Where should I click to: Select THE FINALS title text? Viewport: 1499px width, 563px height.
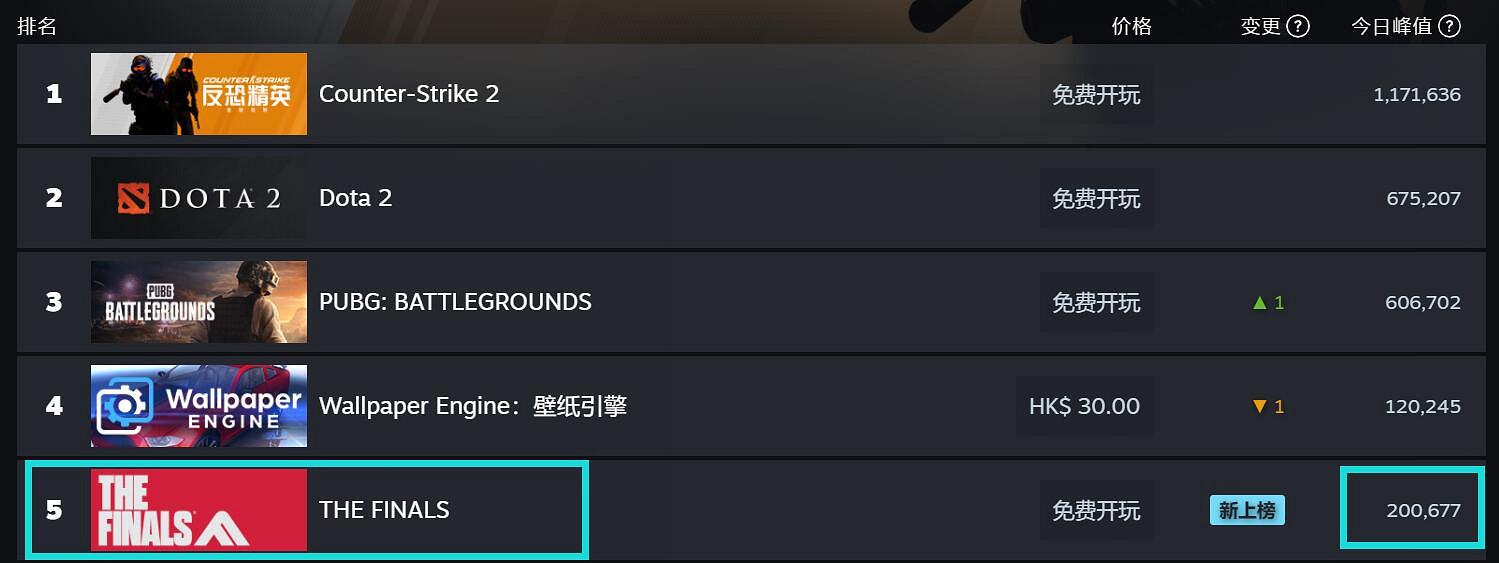tap(384, 510)
